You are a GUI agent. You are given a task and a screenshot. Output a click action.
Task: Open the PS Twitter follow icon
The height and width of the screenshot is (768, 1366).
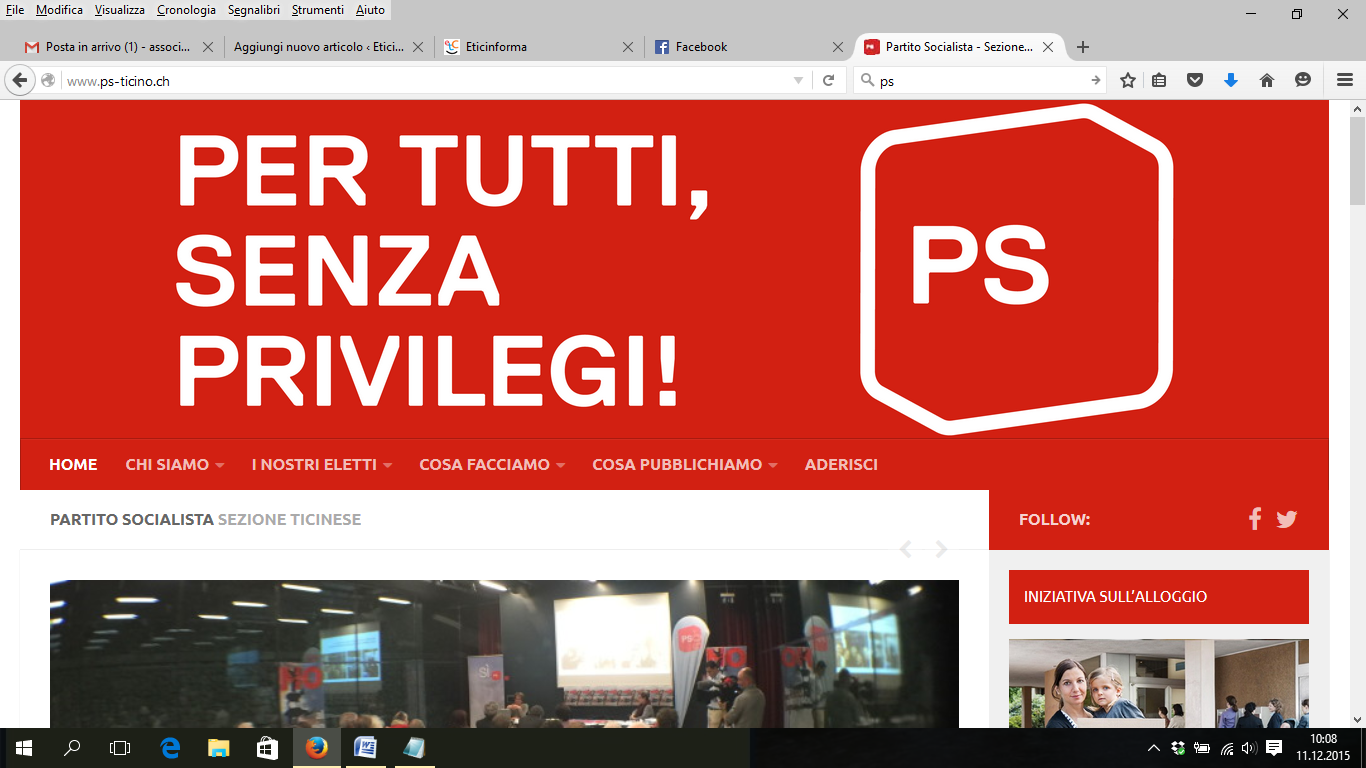[x=1287, y=519]
